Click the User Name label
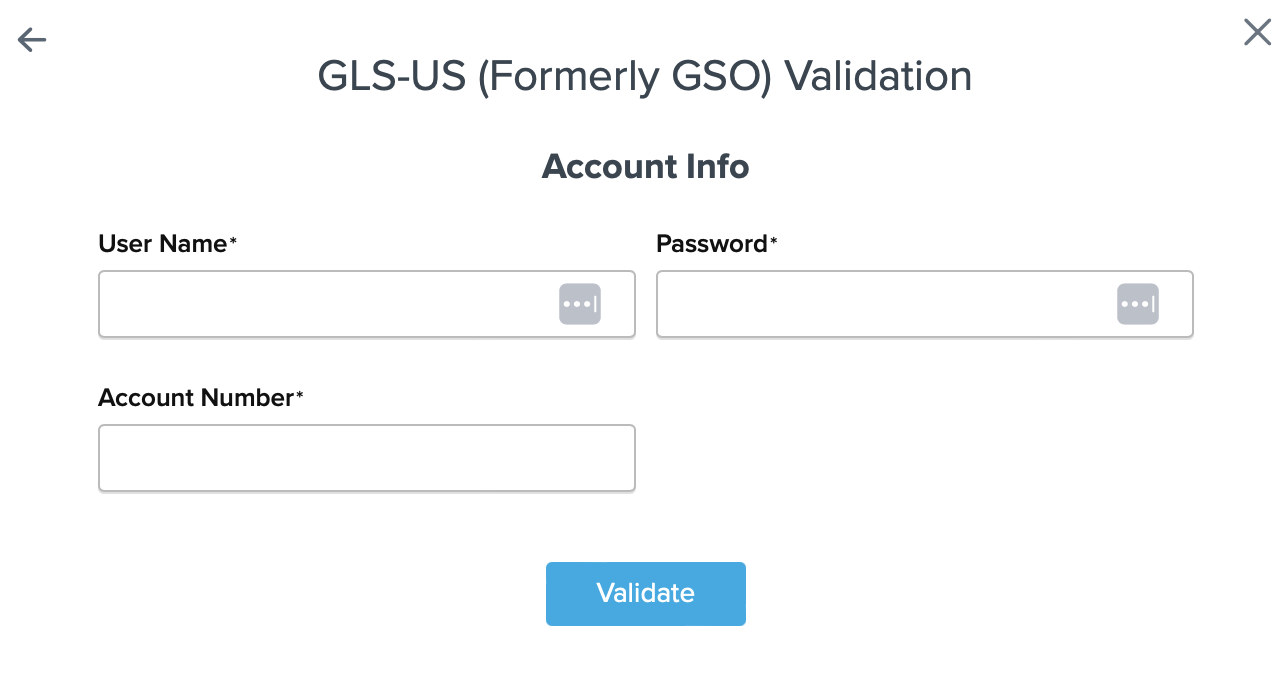This screenshot has height=690, width=1288. [163, 243]
